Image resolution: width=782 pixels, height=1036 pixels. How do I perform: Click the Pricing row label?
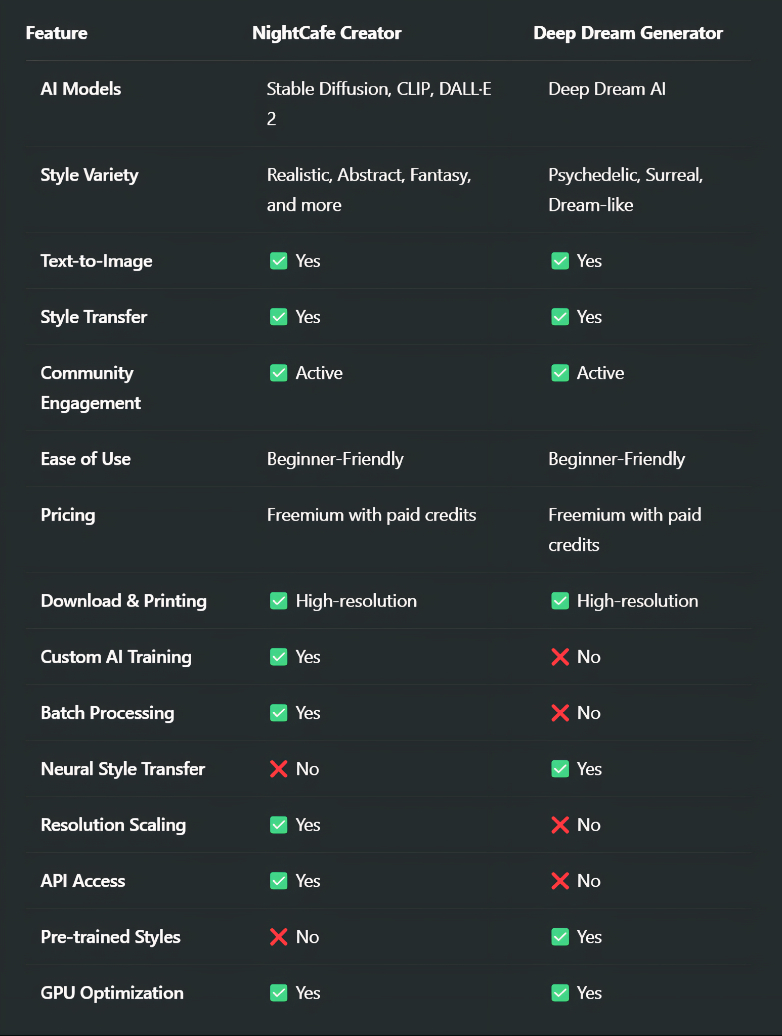pyautogui.click(x=68, y=515)
